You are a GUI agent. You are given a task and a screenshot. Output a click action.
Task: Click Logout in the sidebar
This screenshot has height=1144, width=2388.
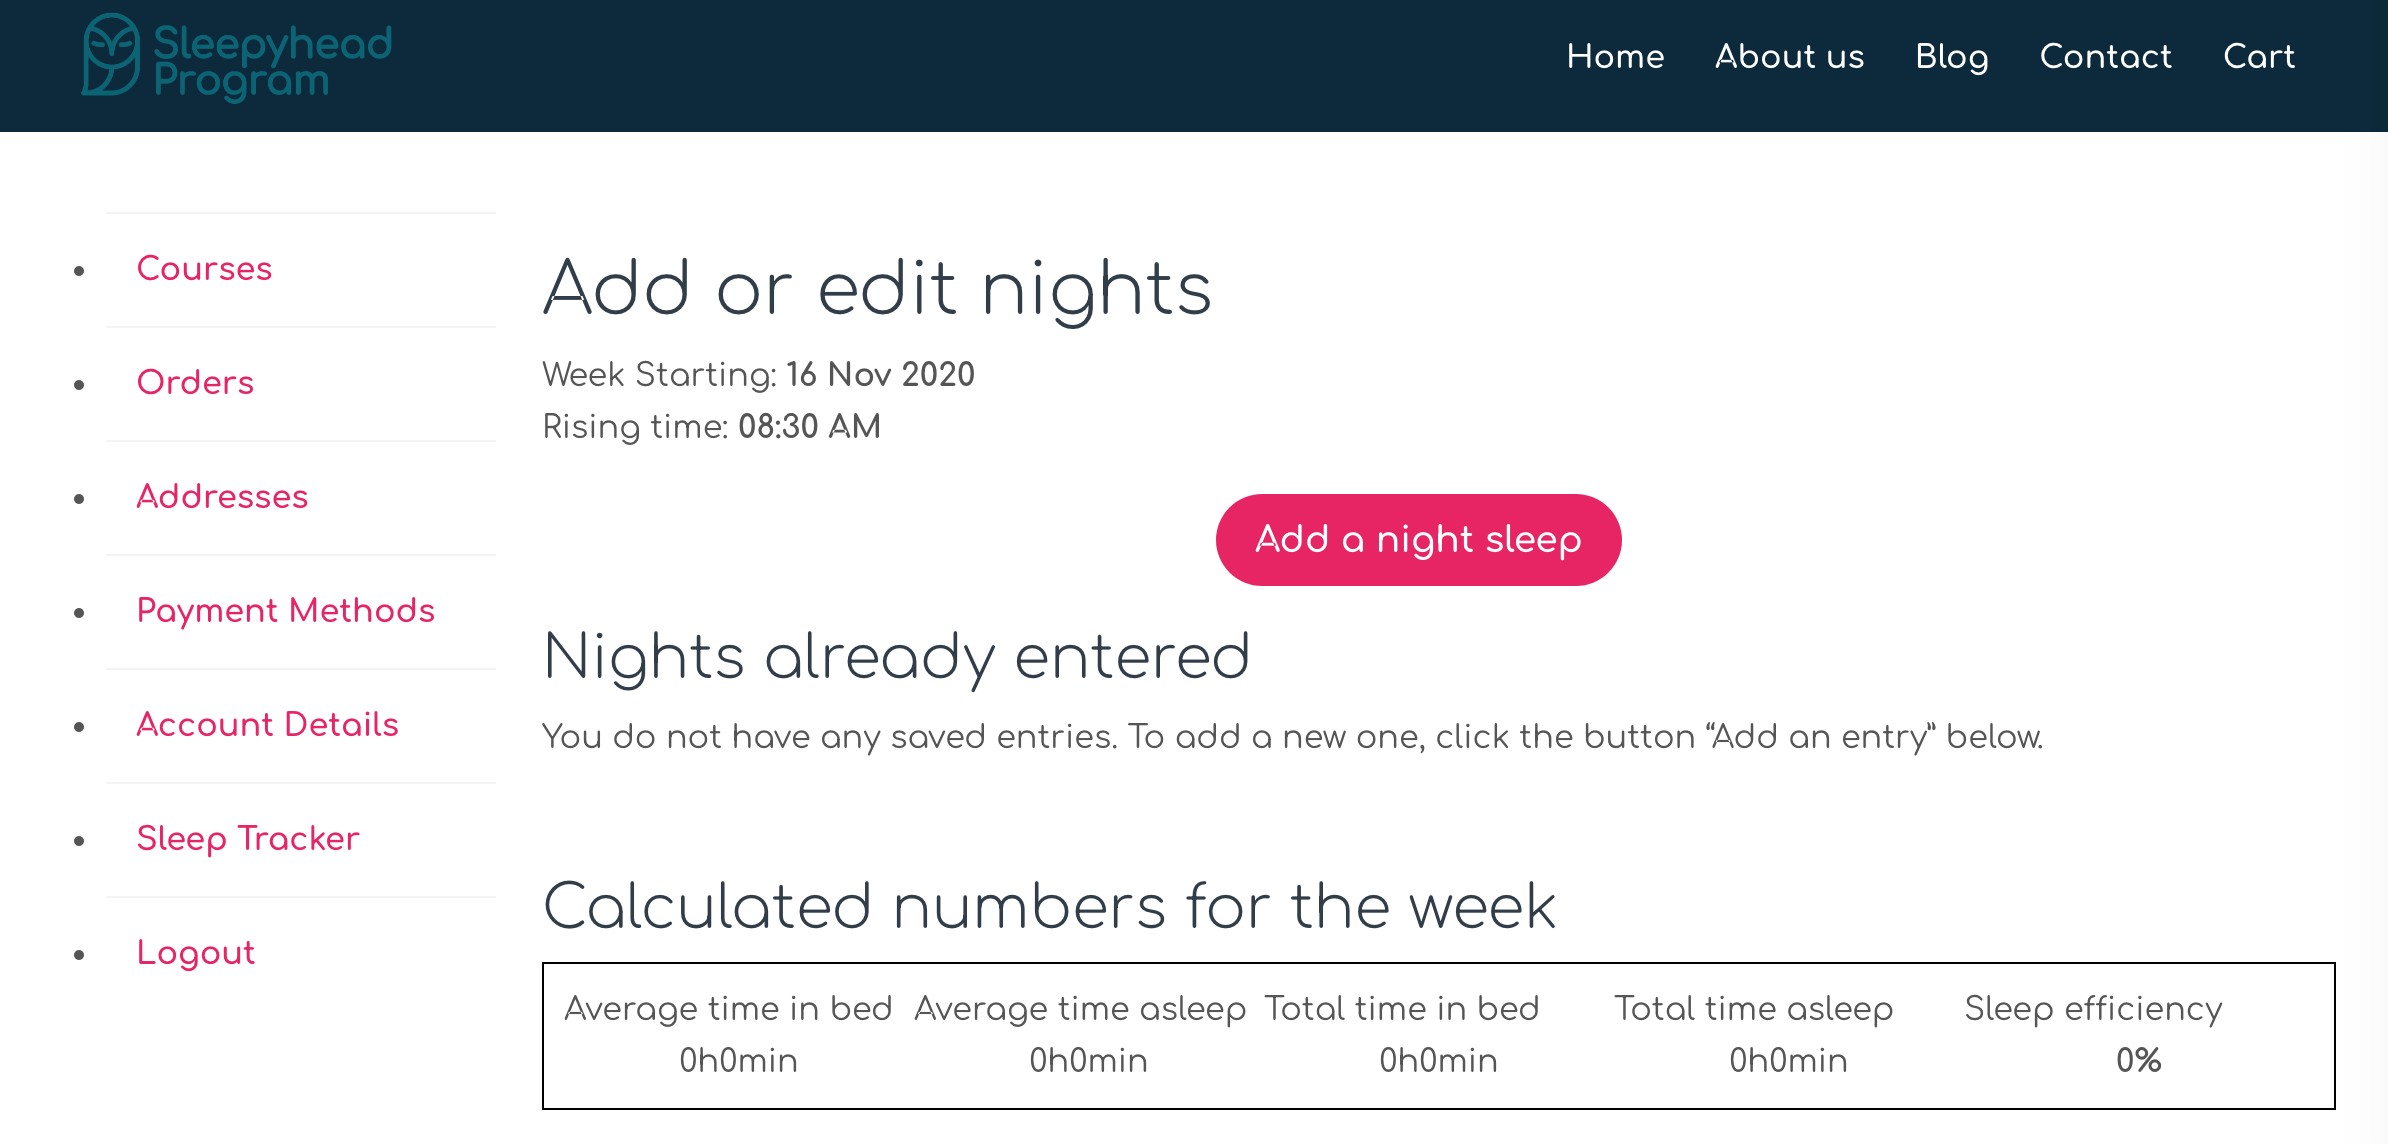[x=195, y=952]
